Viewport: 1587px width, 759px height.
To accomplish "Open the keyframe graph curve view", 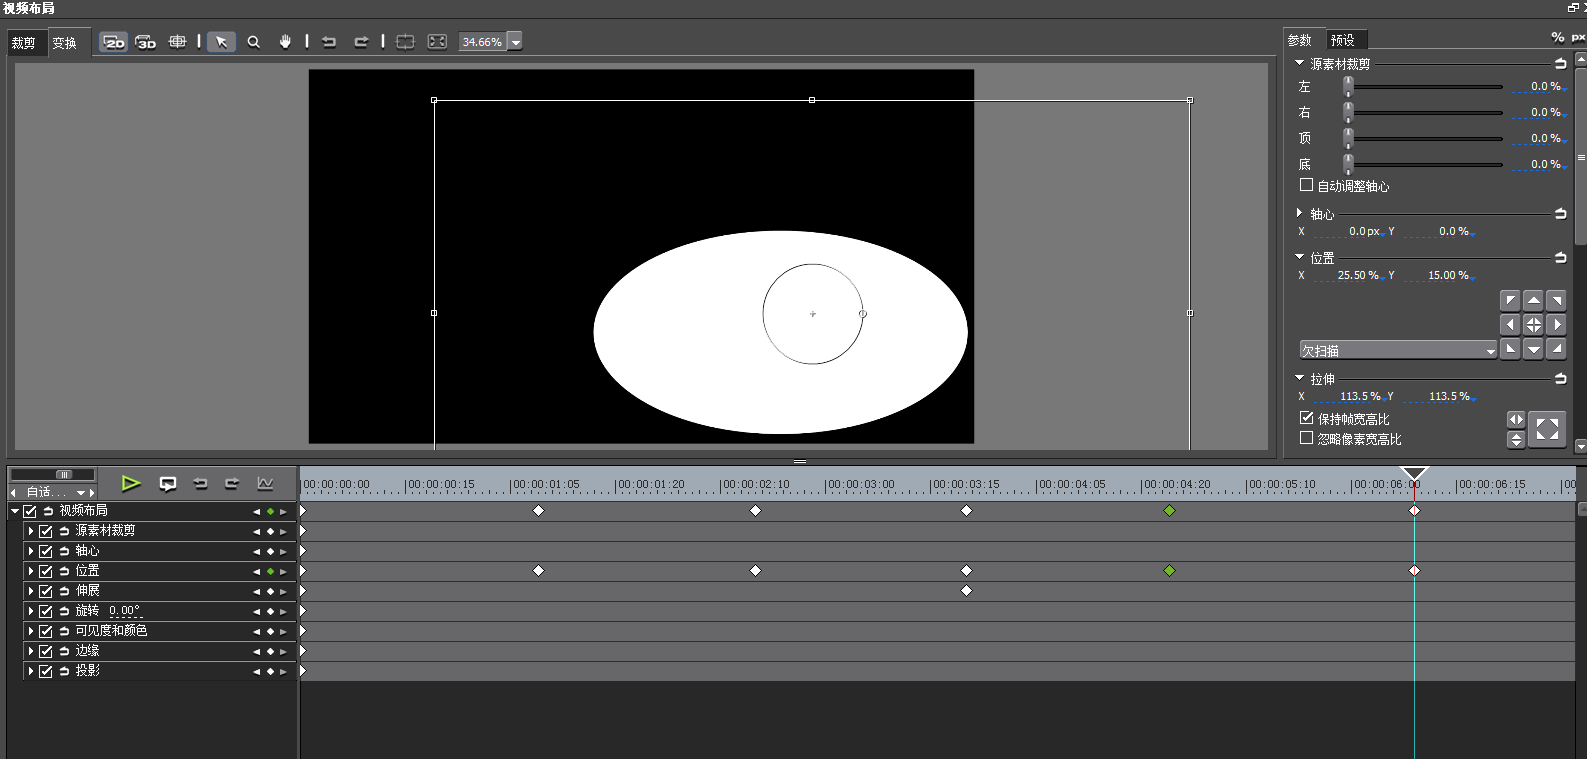I will click(265, 484).
